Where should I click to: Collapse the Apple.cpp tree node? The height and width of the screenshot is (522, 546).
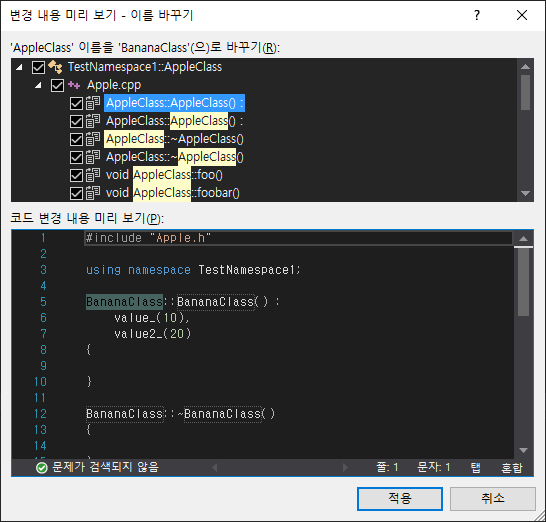[x=38, y=85]
